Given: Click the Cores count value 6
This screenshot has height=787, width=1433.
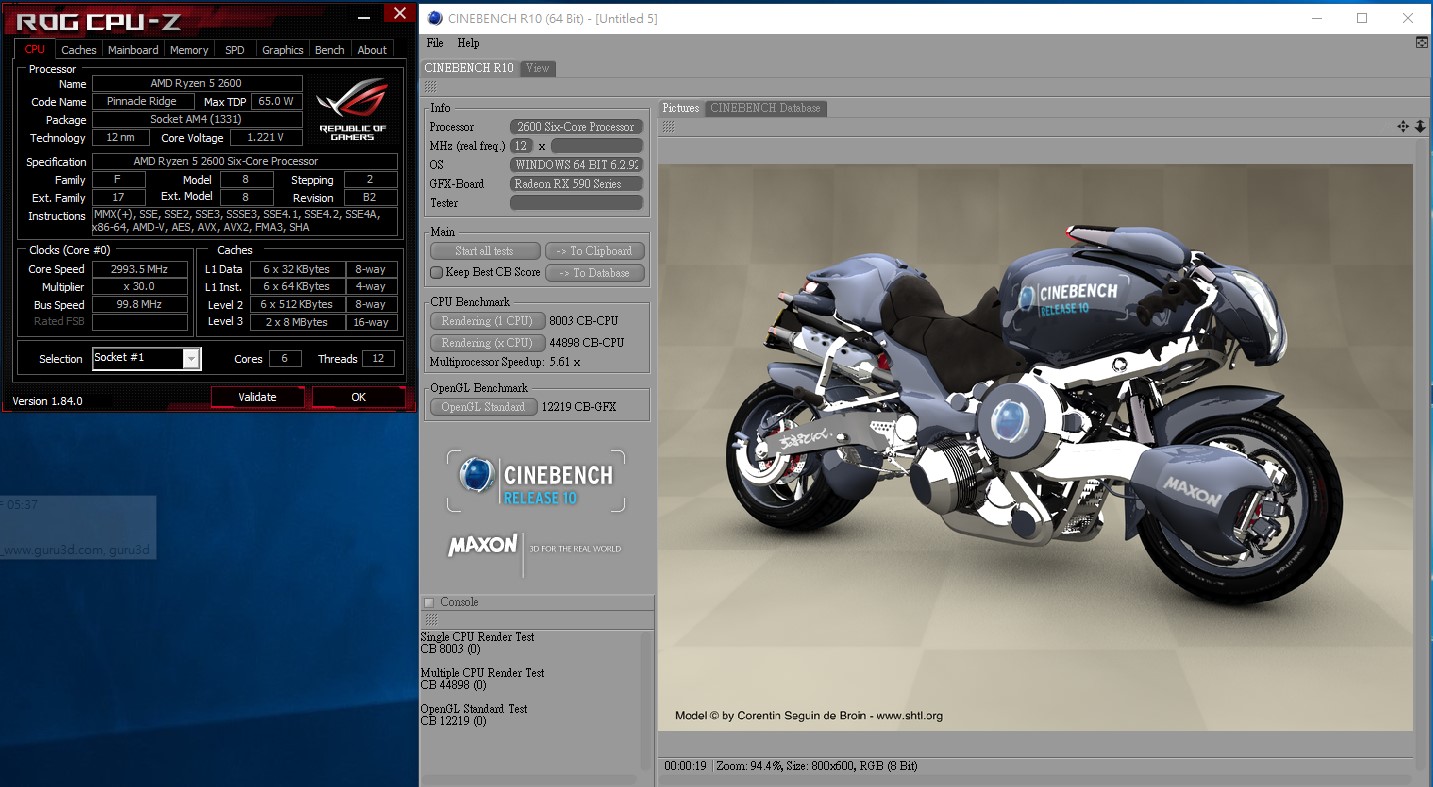Looking at the screenshot, I should (x=284, y=359).
